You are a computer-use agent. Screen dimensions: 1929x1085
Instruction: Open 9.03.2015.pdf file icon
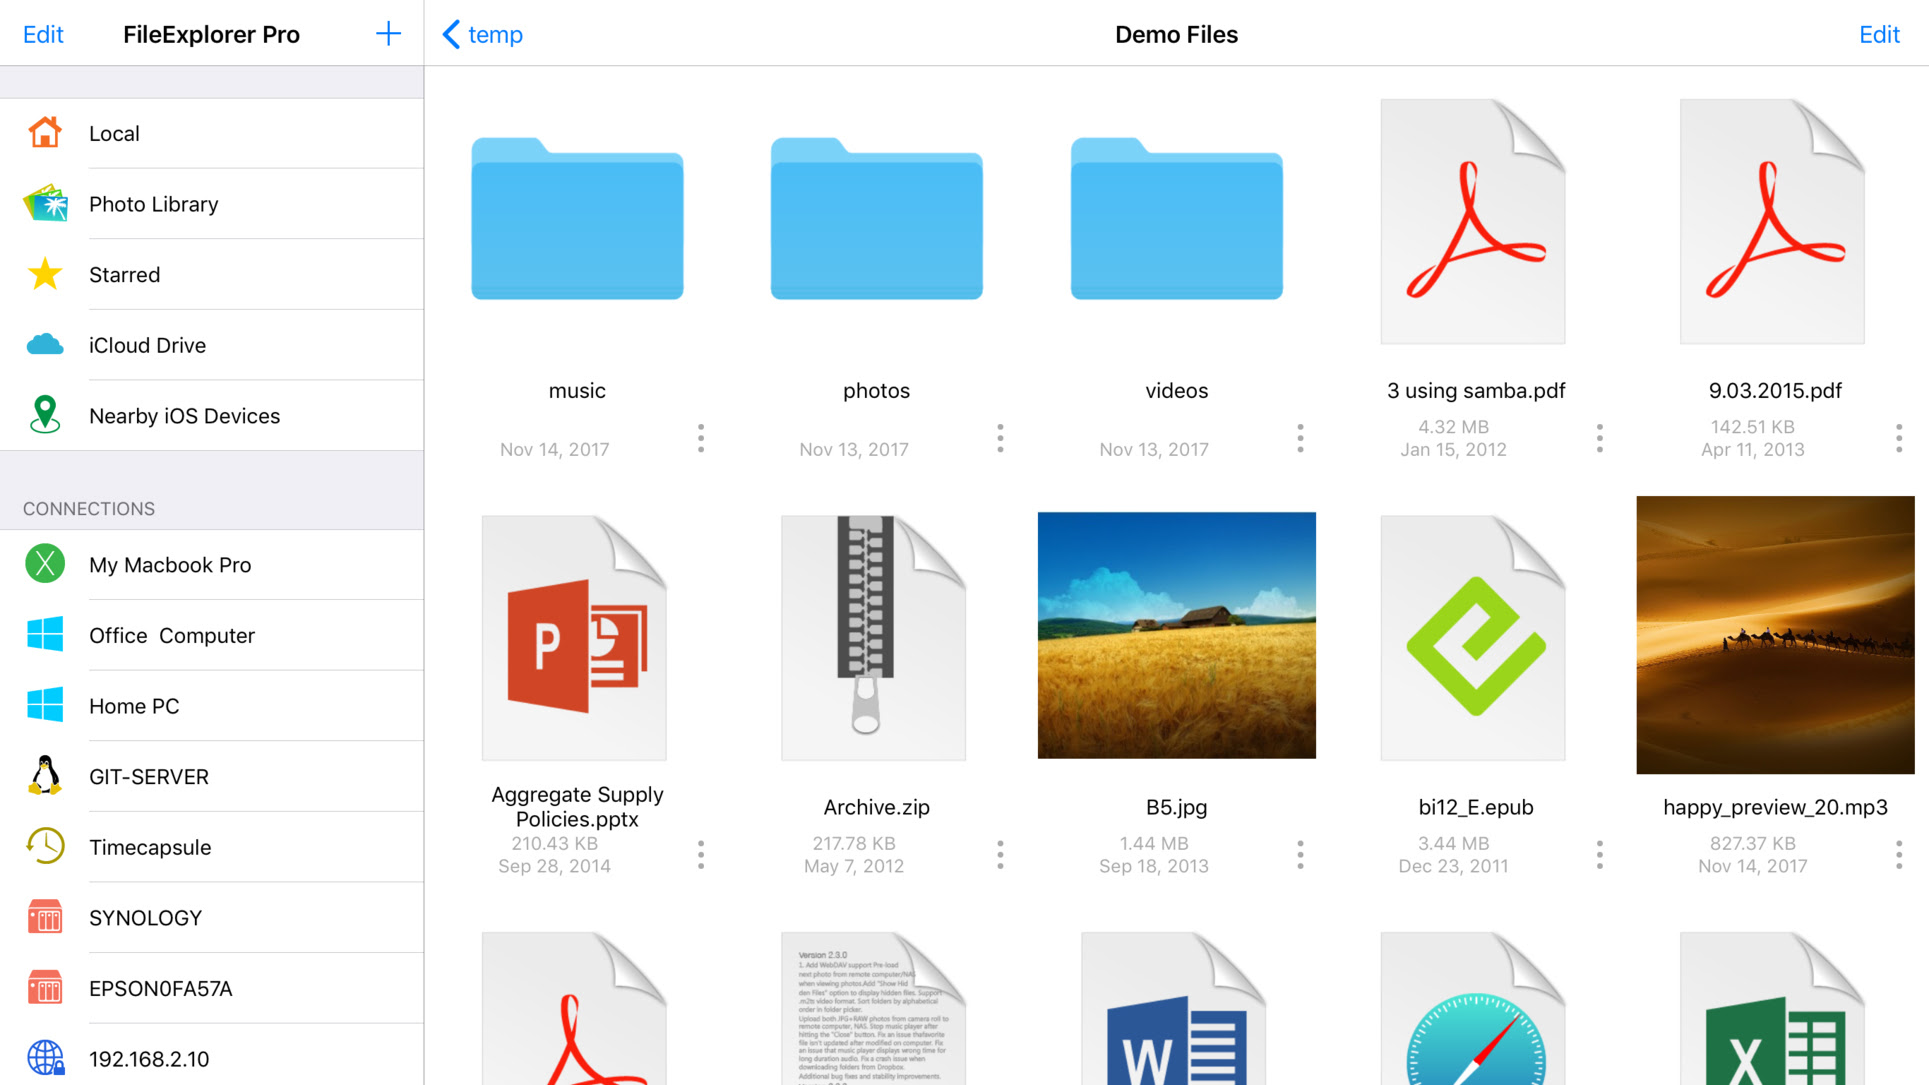1772,221
